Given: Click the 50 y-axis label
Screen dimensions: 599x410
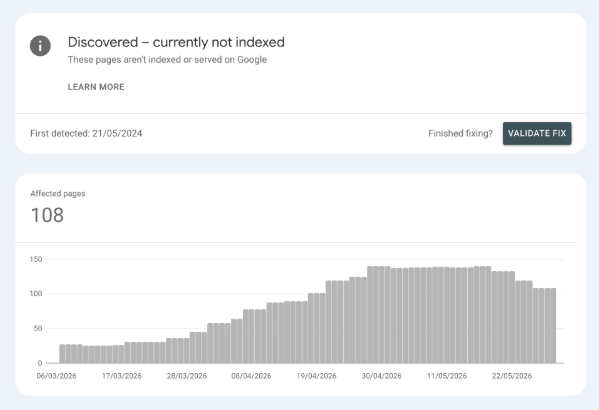Looking at the screenshot, I should pos(38,329).
